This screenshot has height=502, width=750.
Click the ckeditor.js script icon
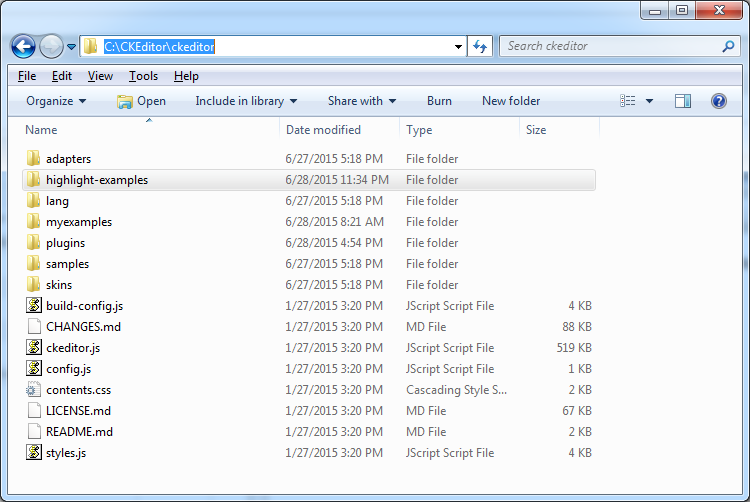pos(33,348)
